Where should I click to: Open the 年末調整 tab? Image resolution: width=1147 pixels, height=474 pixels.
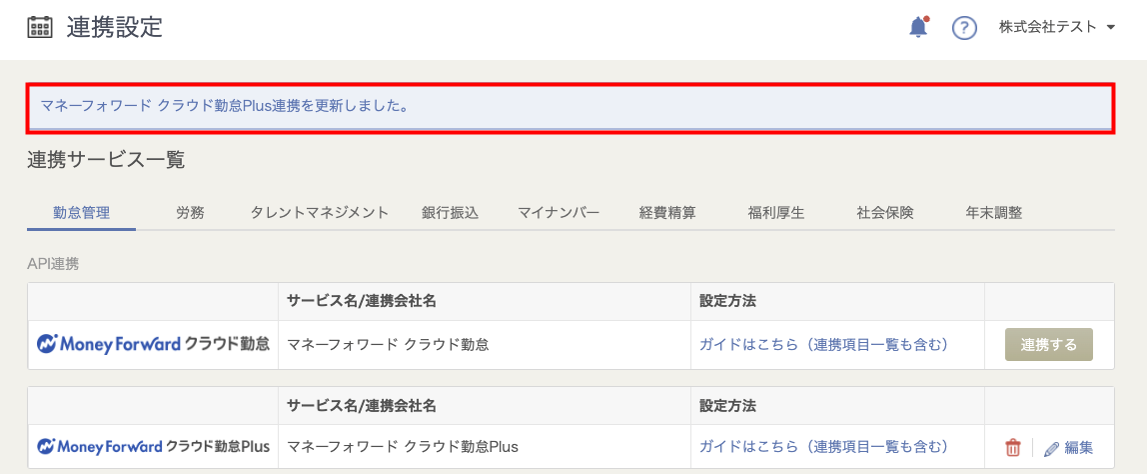pos(994,212)
